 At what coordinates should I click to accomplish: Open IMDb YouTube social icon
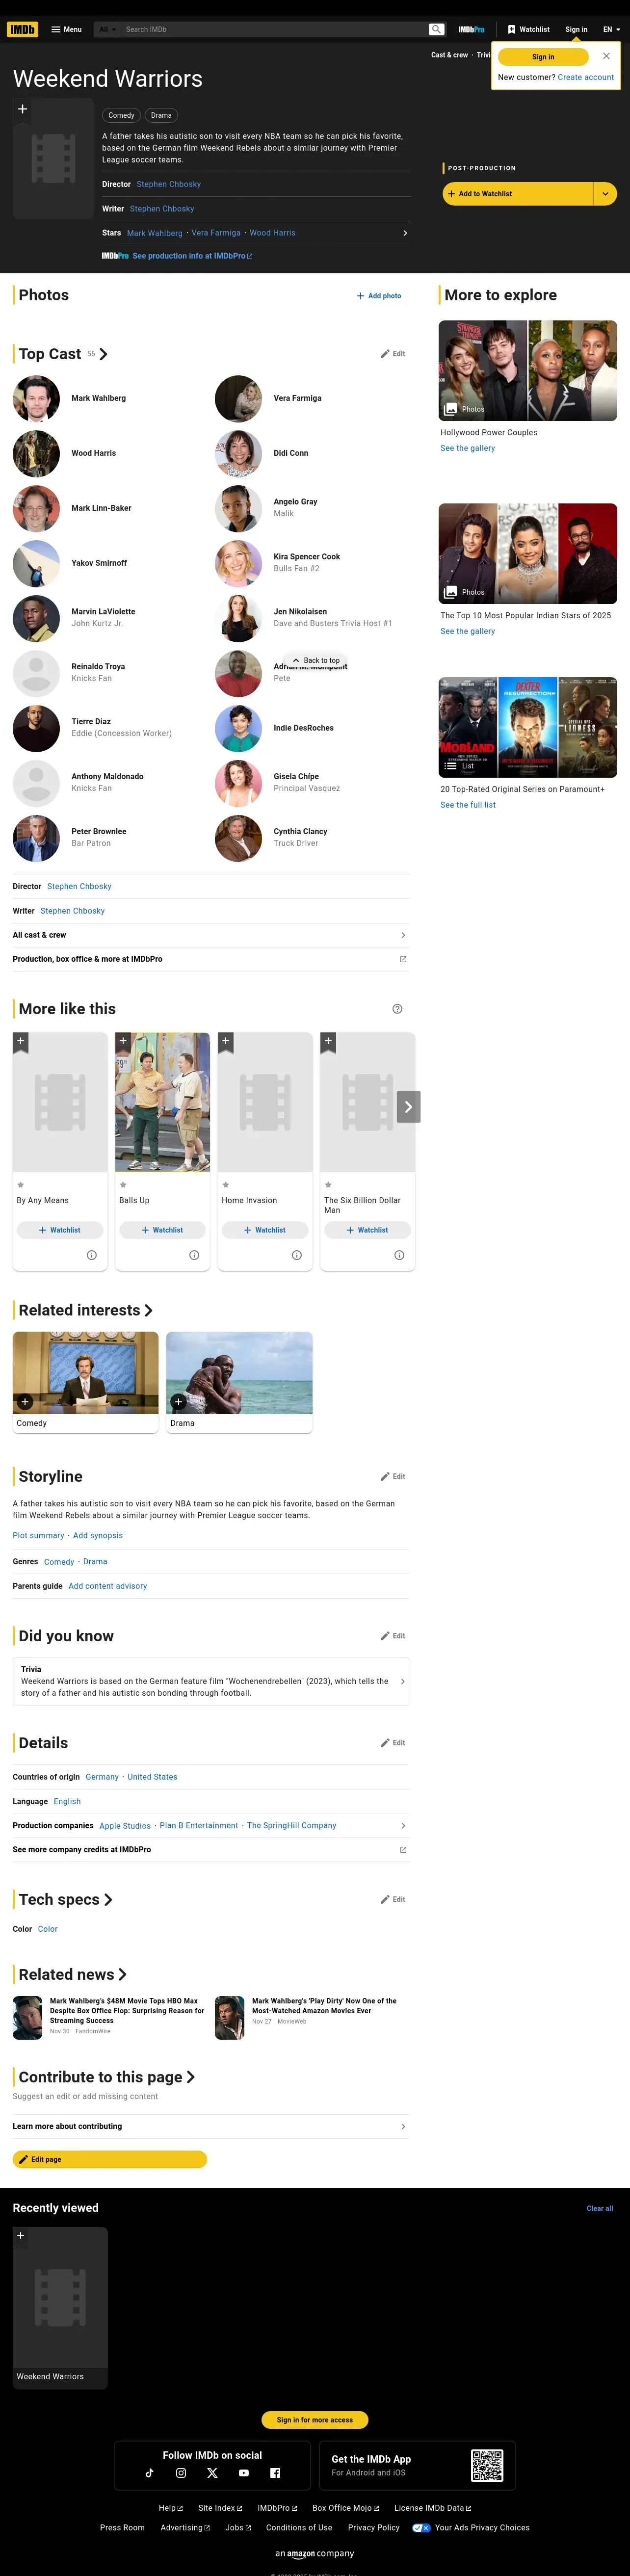click(x=243, y=2473)
